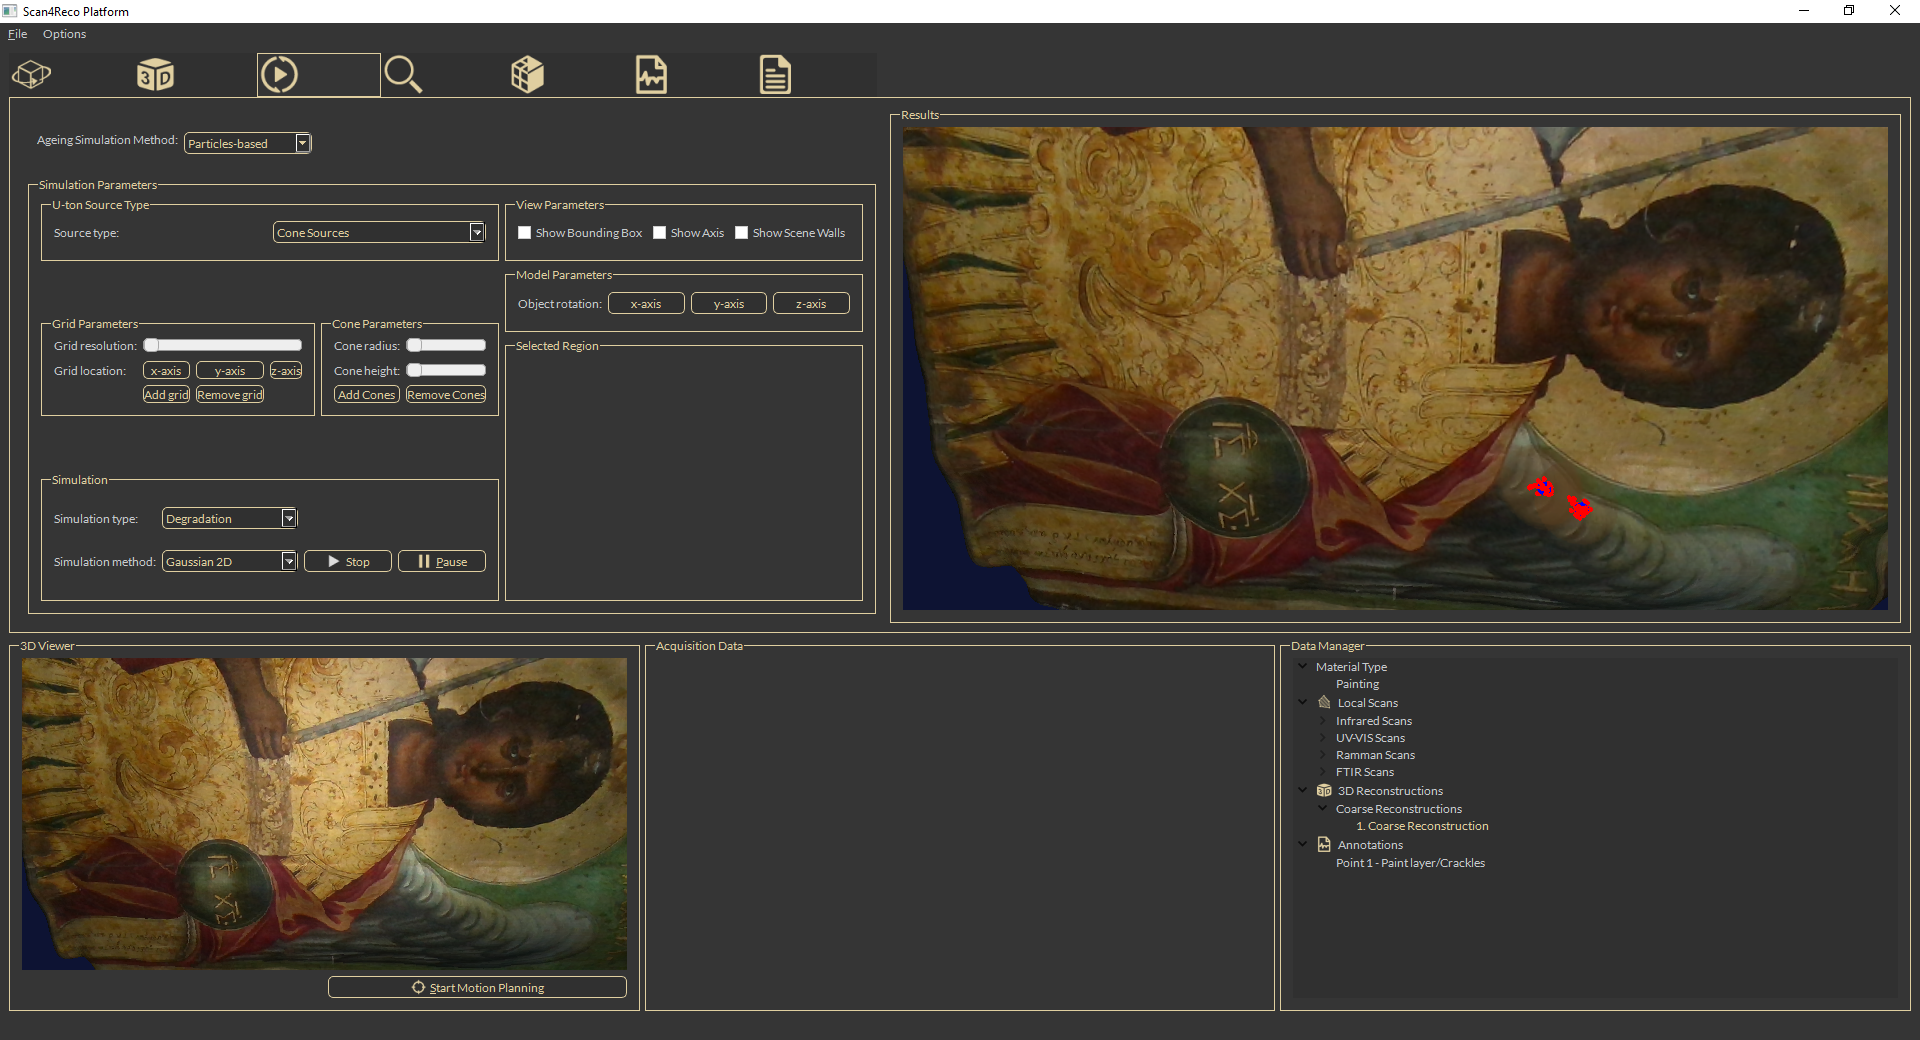Click the Annotations tree icon
The width and height of the screenshot is (1920, 1040).
click(x=1324, y=844)
